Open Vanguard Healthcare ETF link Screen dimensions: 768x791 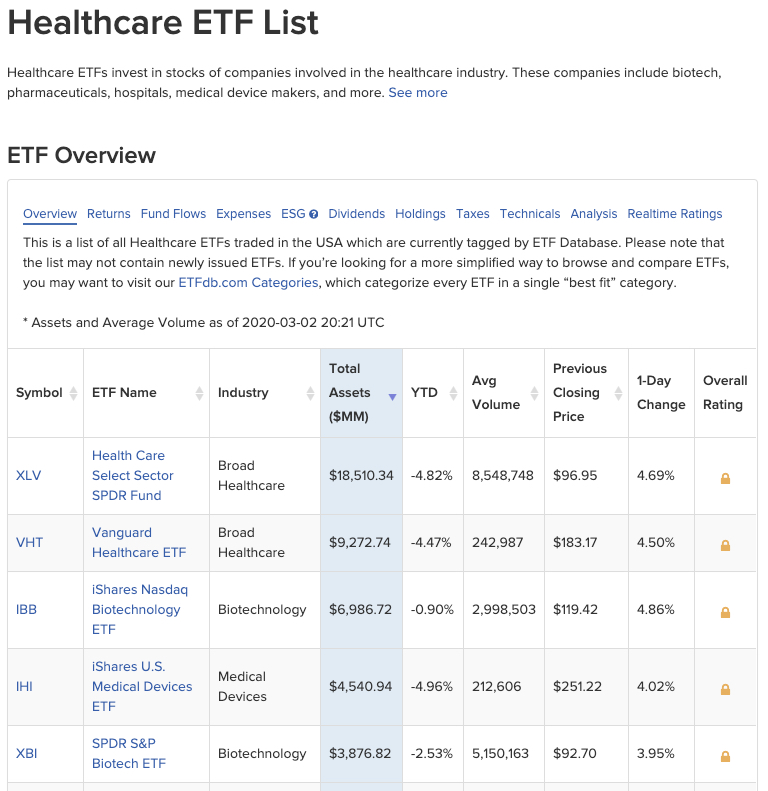(139, 542)
